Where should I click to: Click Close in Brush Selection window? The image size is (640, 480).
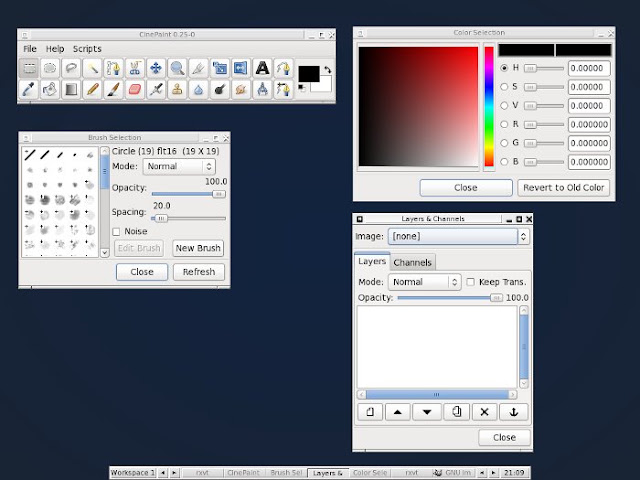142,272
